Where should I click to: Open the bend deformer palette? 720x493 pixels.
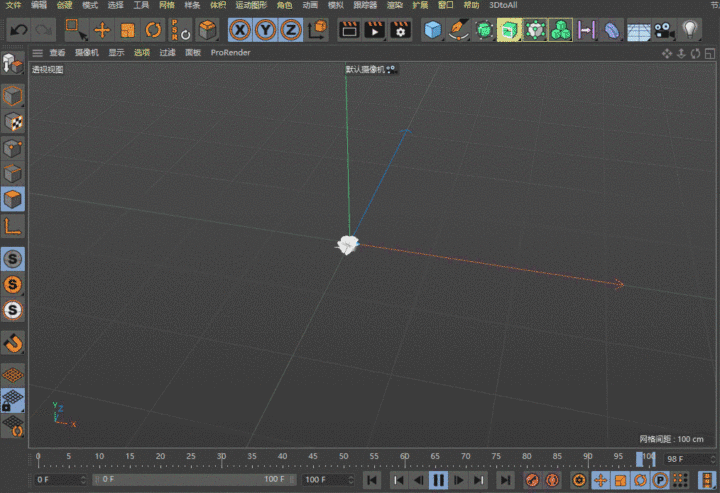(612, 30)
